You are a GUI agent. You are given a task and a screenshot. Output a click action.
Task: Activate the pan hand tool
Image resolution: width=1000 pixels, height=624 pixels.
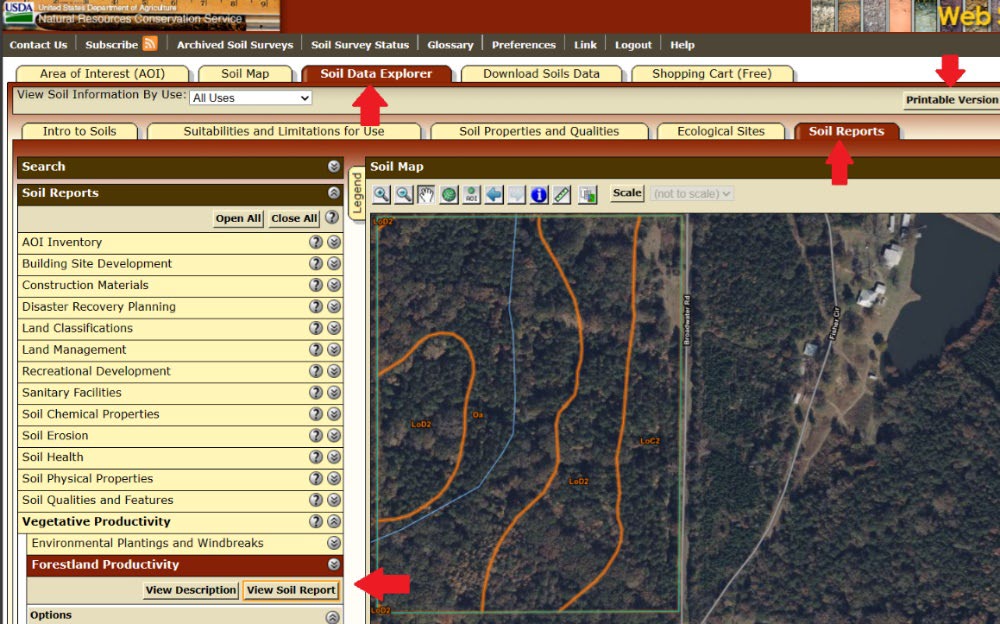pos(426,194)
